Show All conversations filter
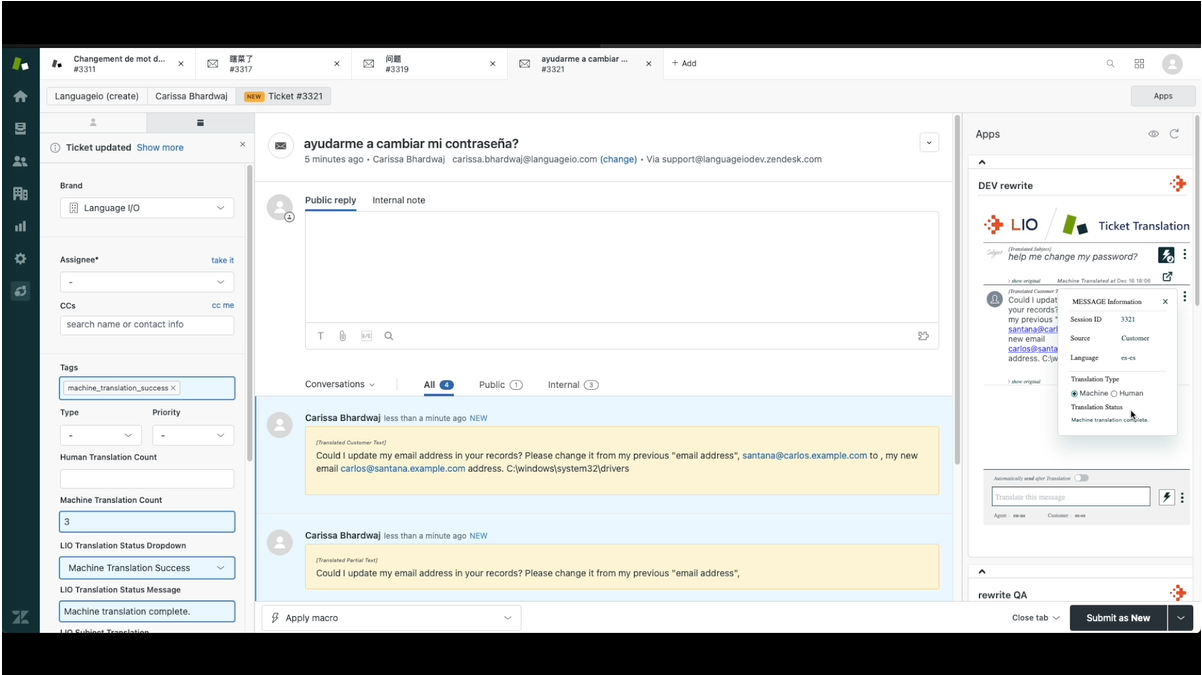 pyautogui.click(x=438, y=384)
